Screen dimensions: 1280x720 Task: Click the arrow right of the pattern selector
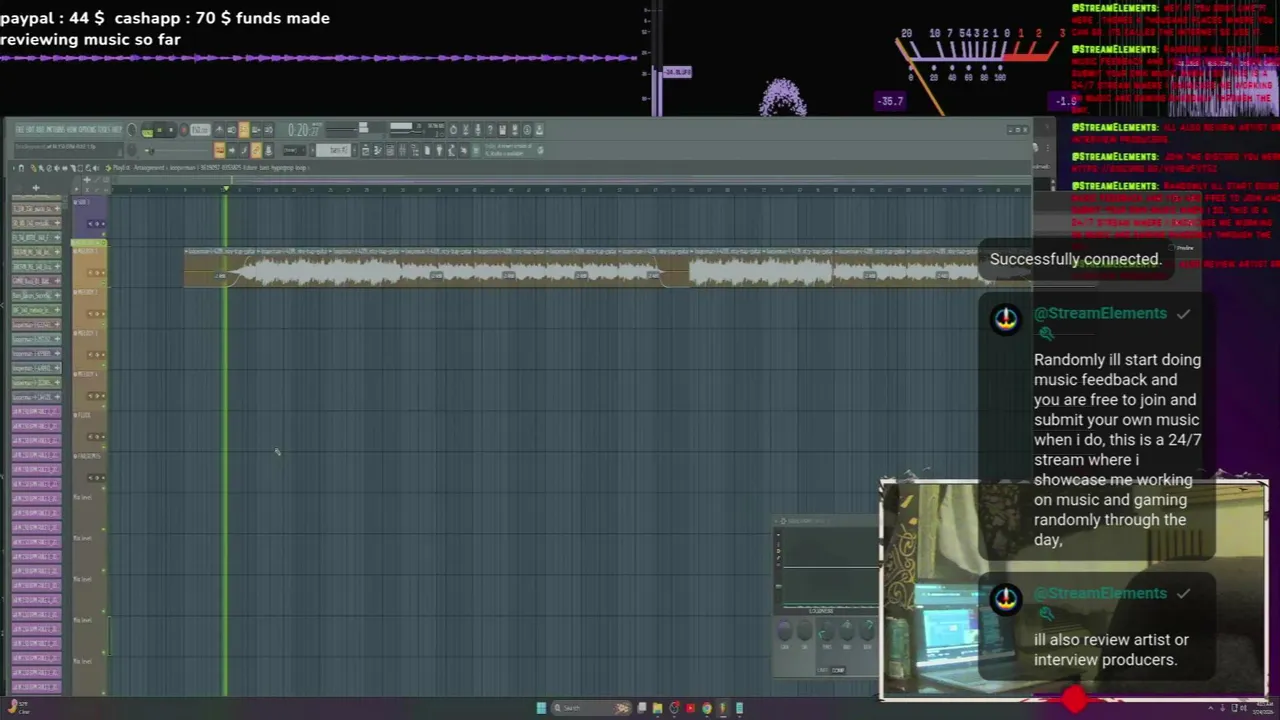[x=354, y=150]
